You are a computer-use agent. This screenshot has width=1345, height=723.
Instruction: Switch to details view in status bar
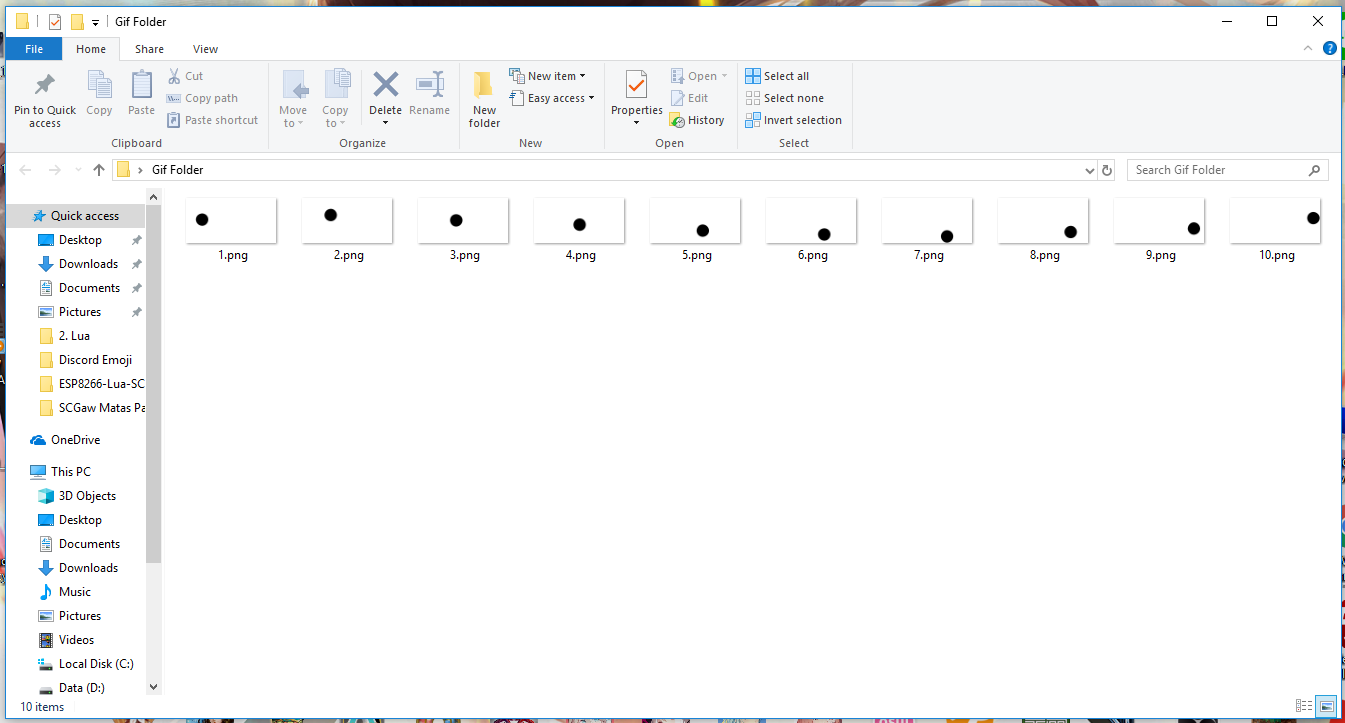[1304, 706]
